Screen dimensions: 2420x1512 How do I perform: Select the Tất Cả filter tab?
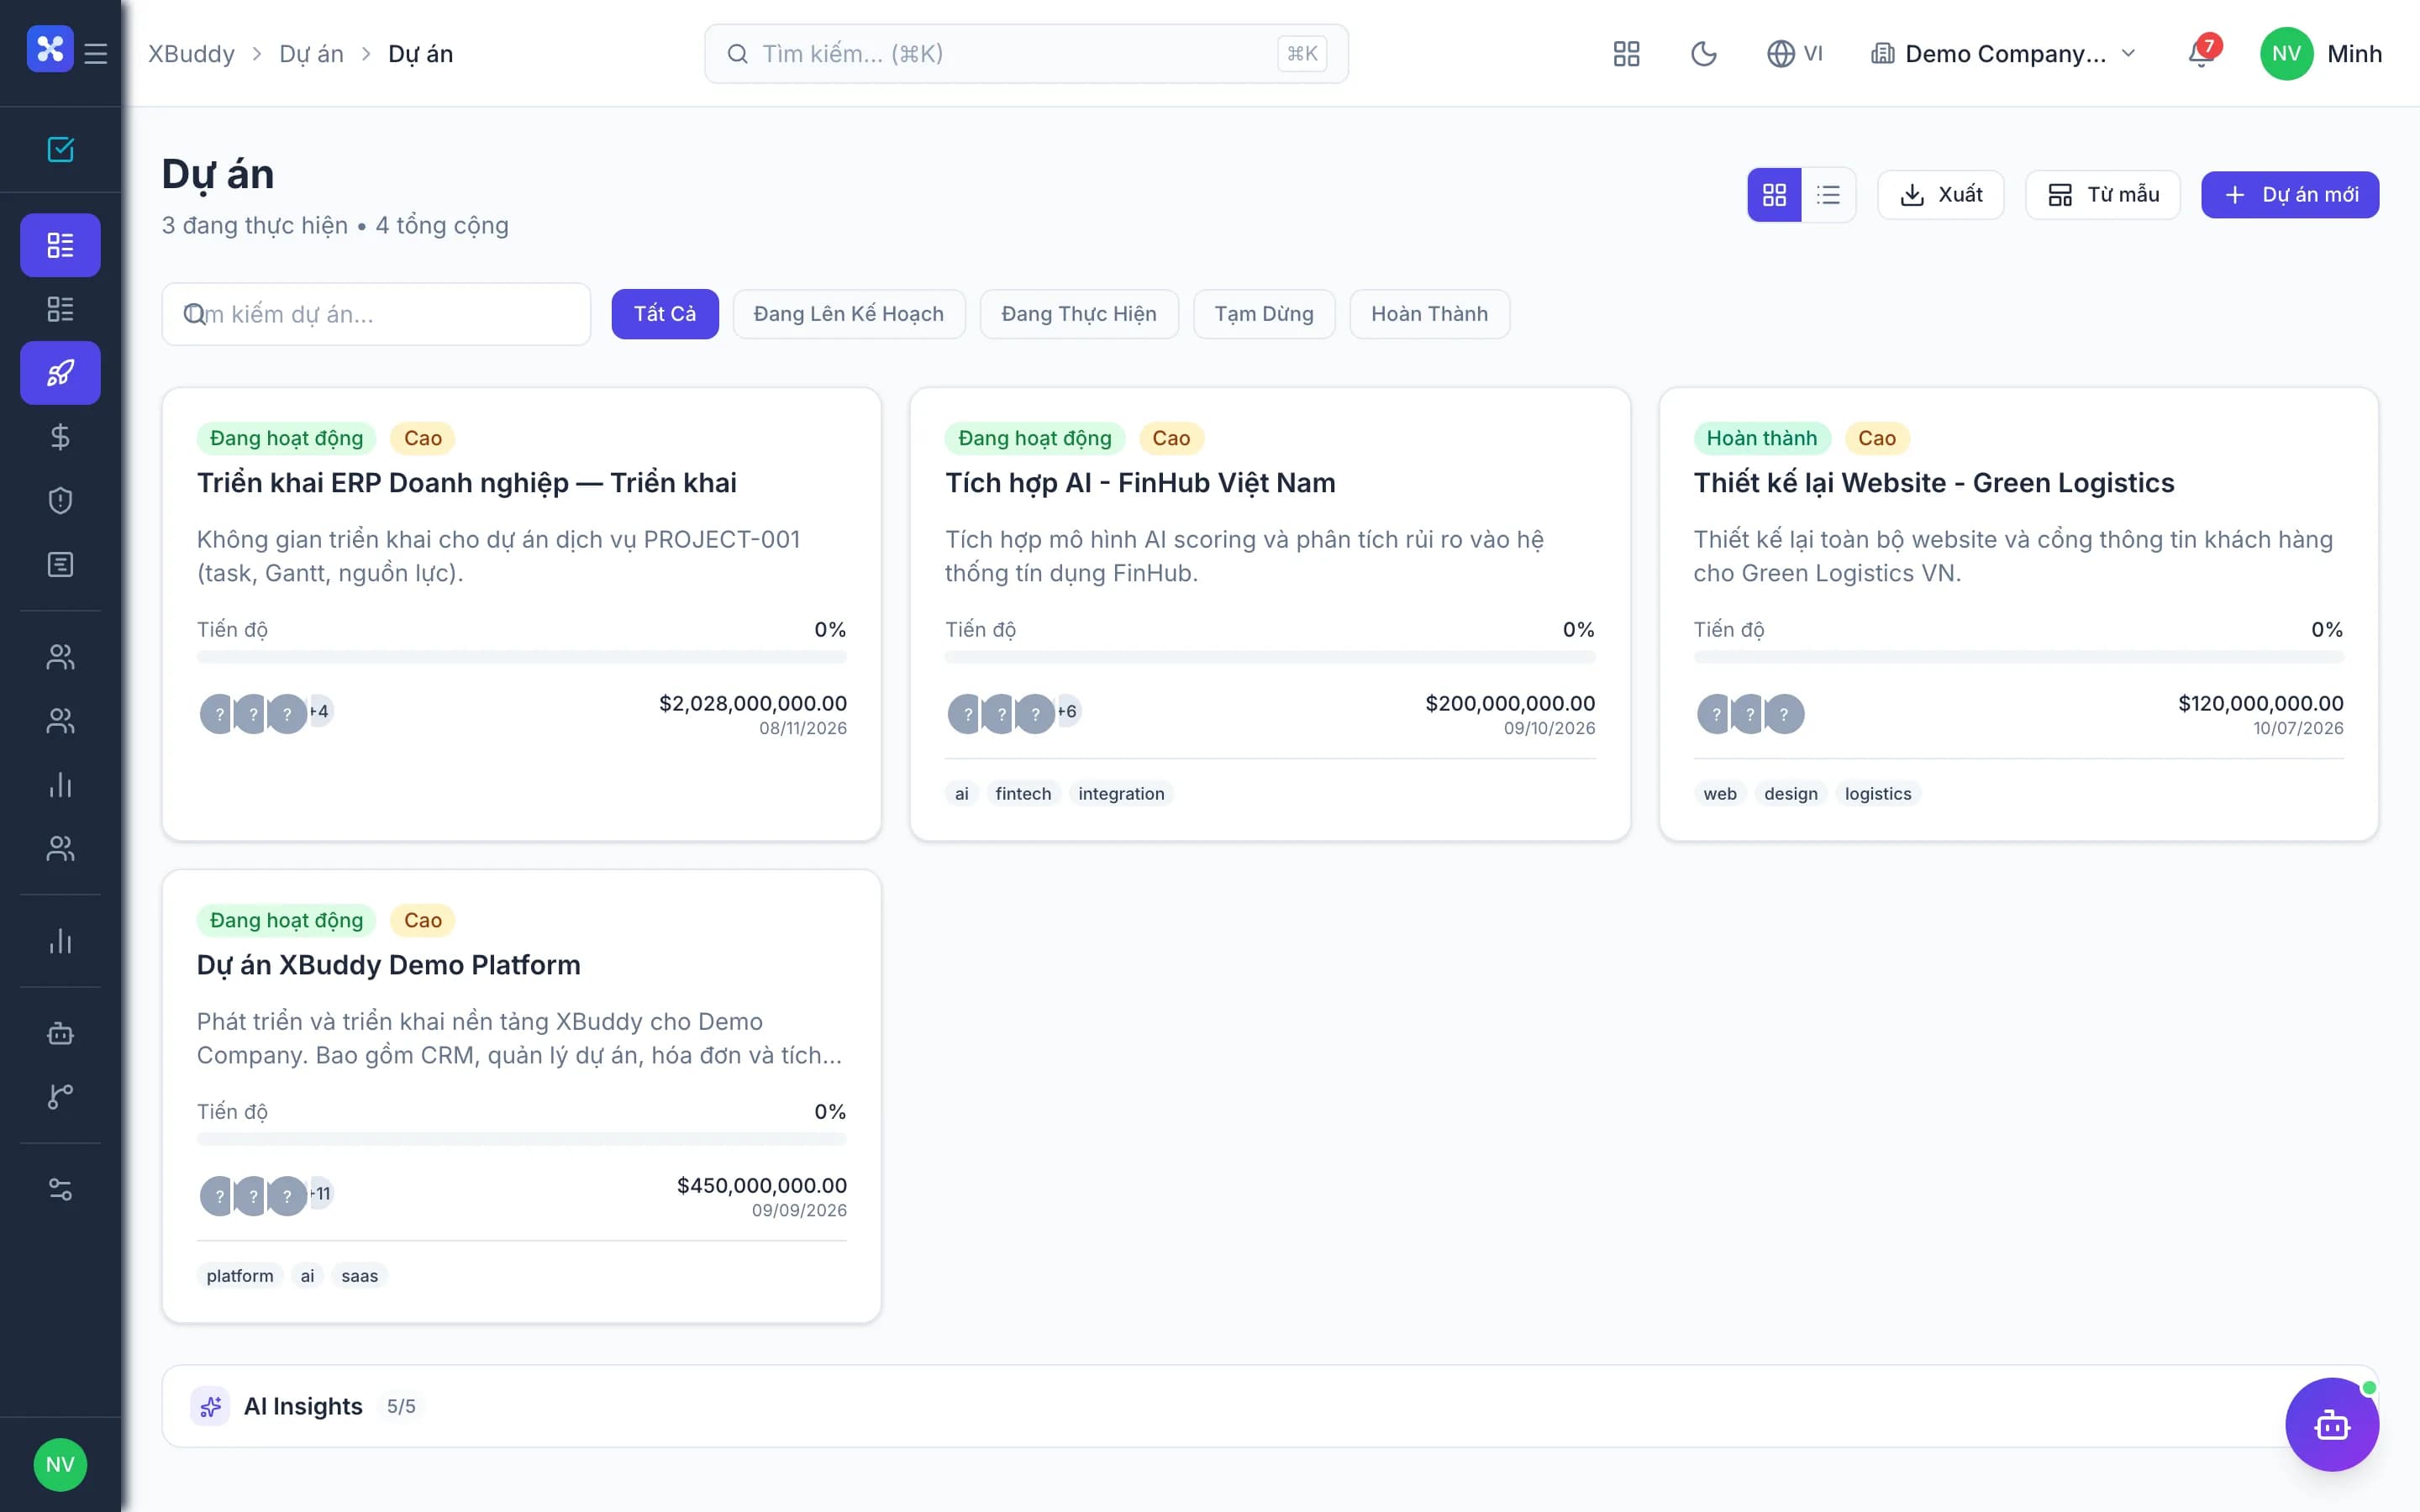pos(665,314)
